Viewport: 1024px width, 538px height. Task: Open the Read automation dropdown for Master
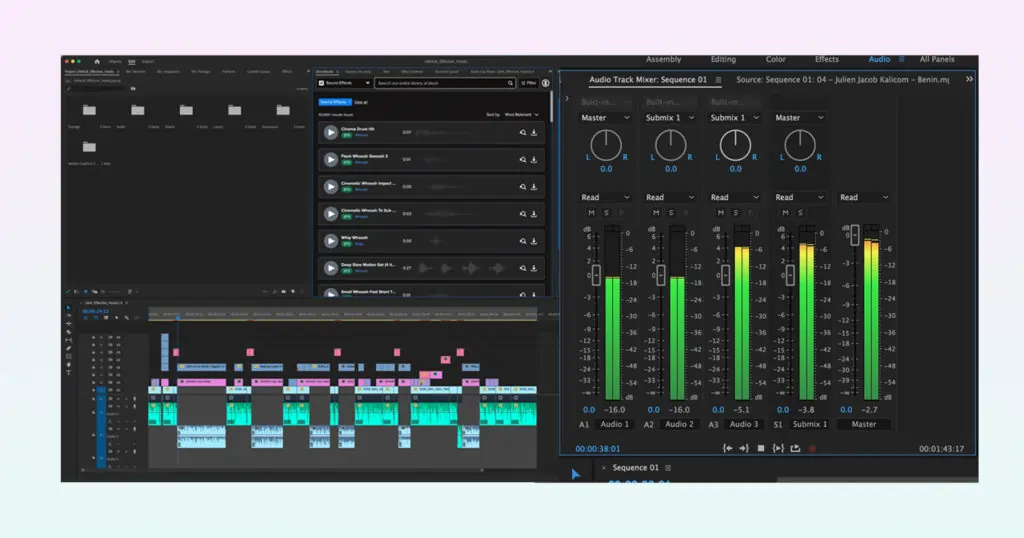point(863,197)
